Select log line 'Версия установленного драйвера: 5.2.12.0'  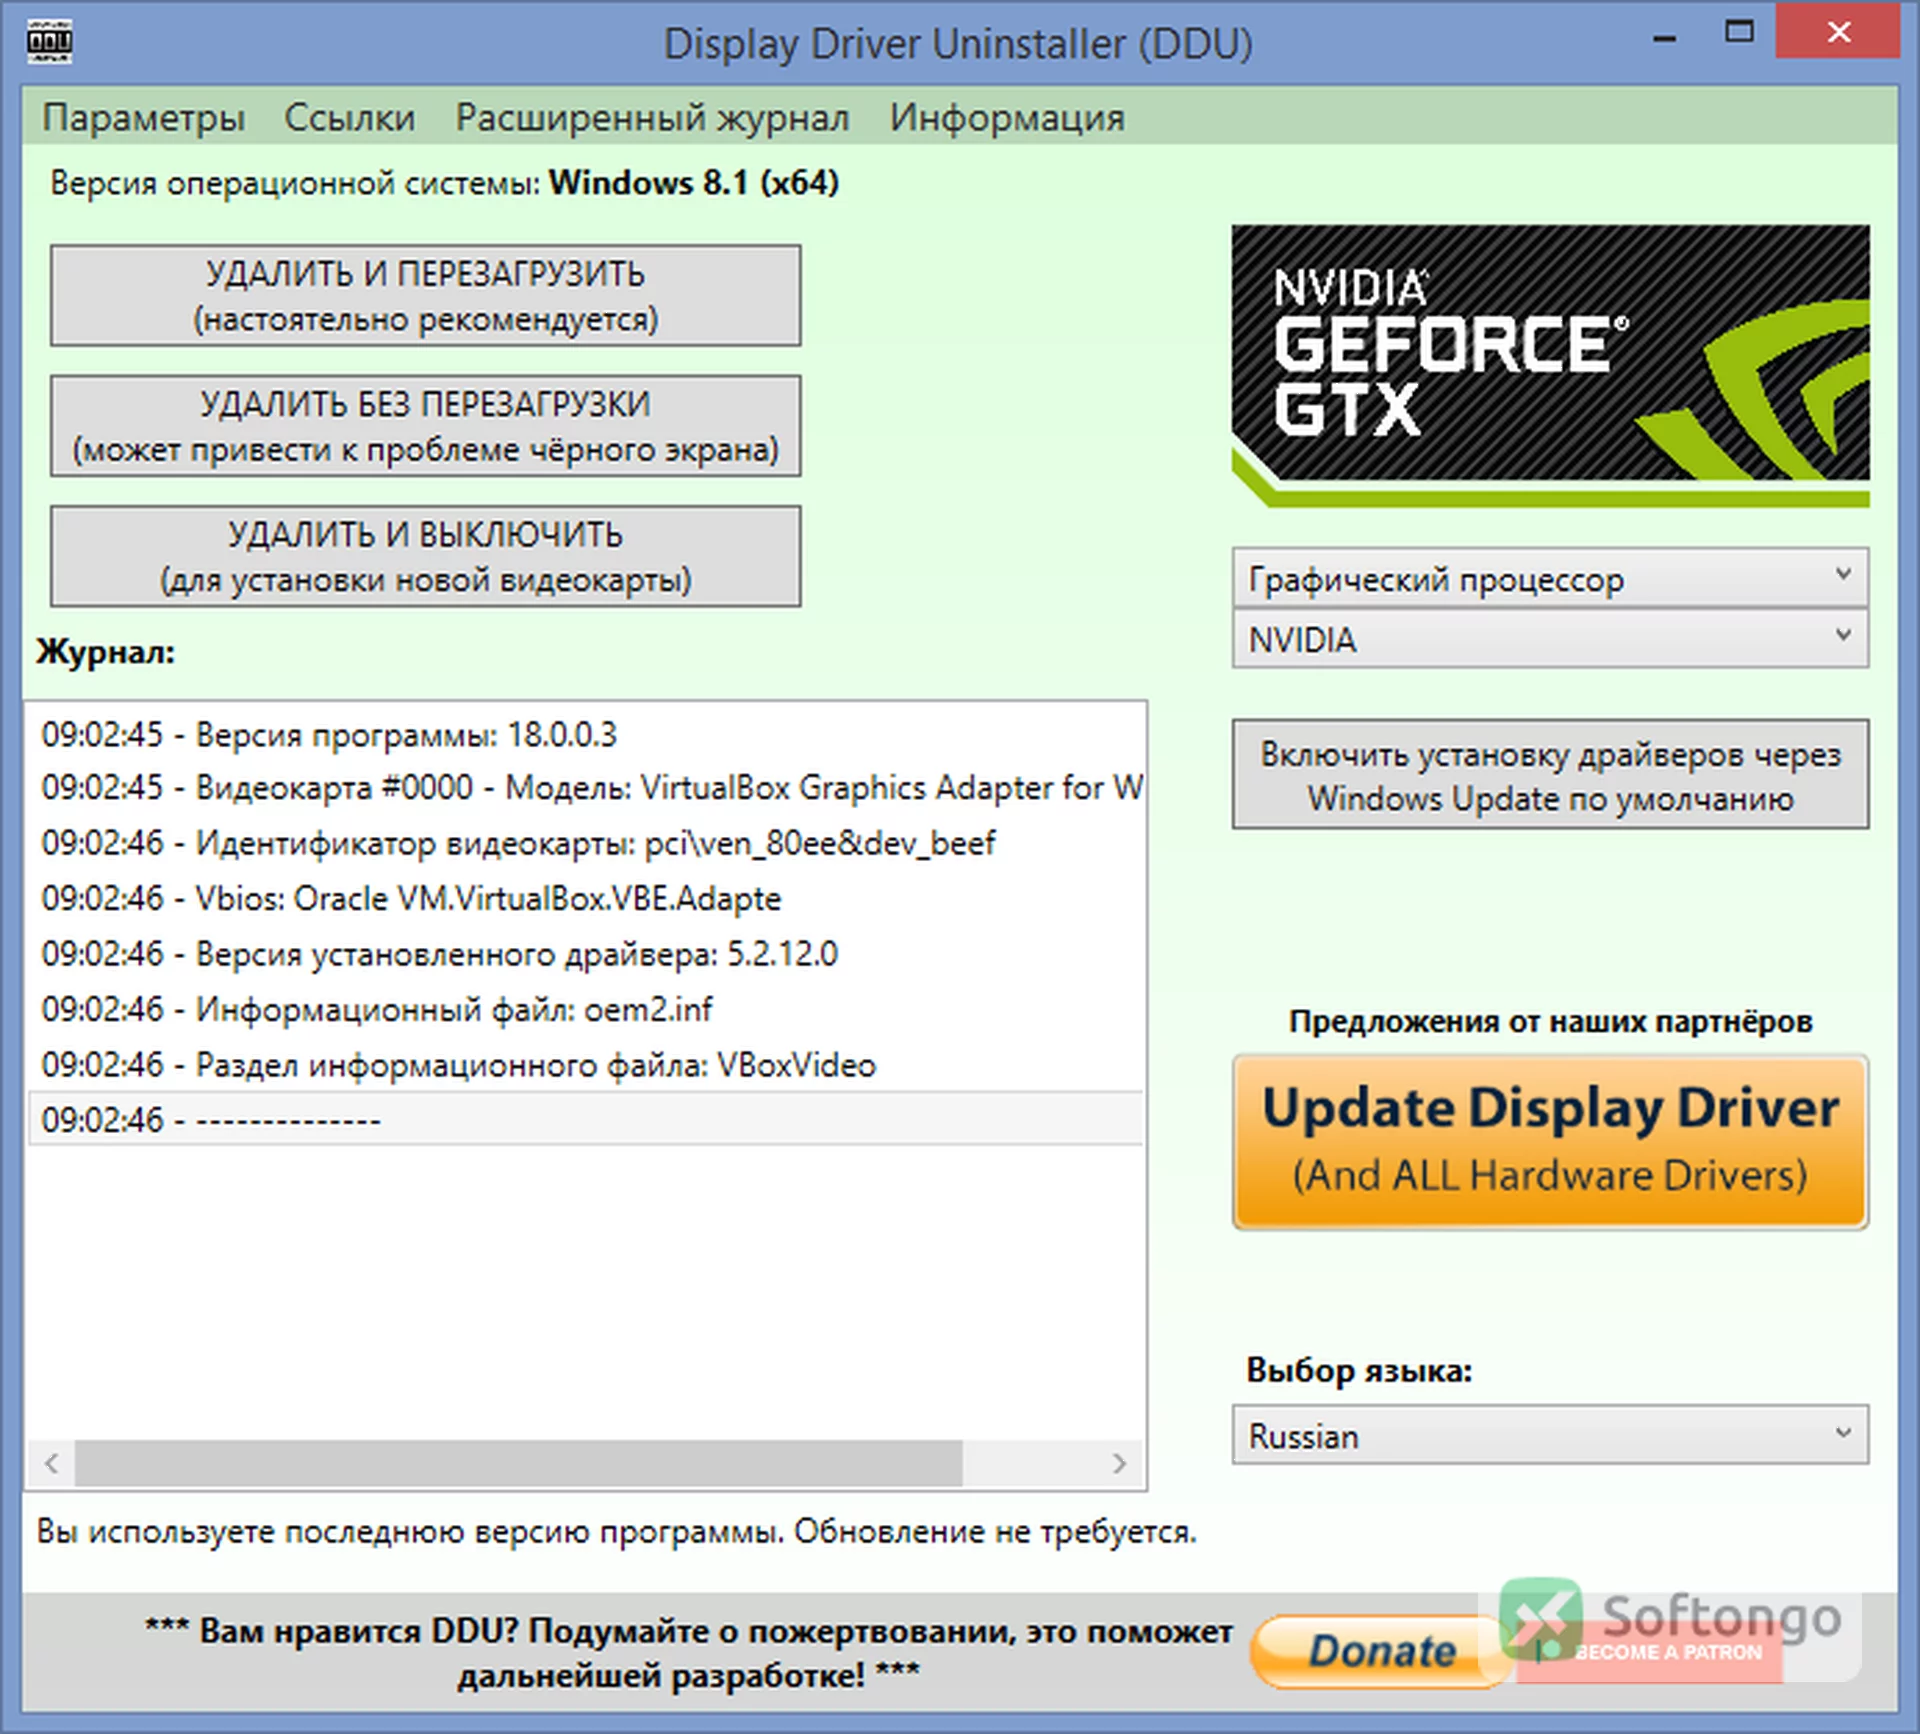point(586,954)
